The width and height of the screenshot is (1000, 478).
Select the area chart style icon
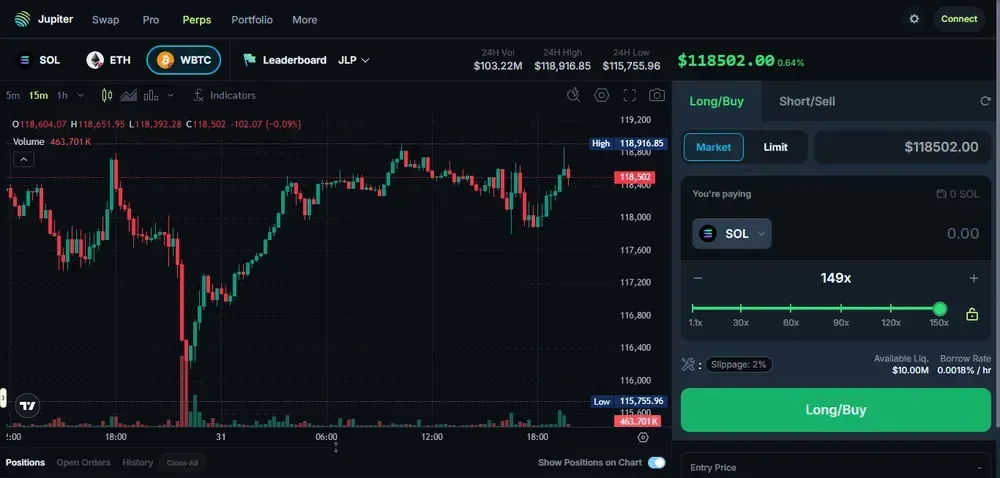[x=129, y=96]
